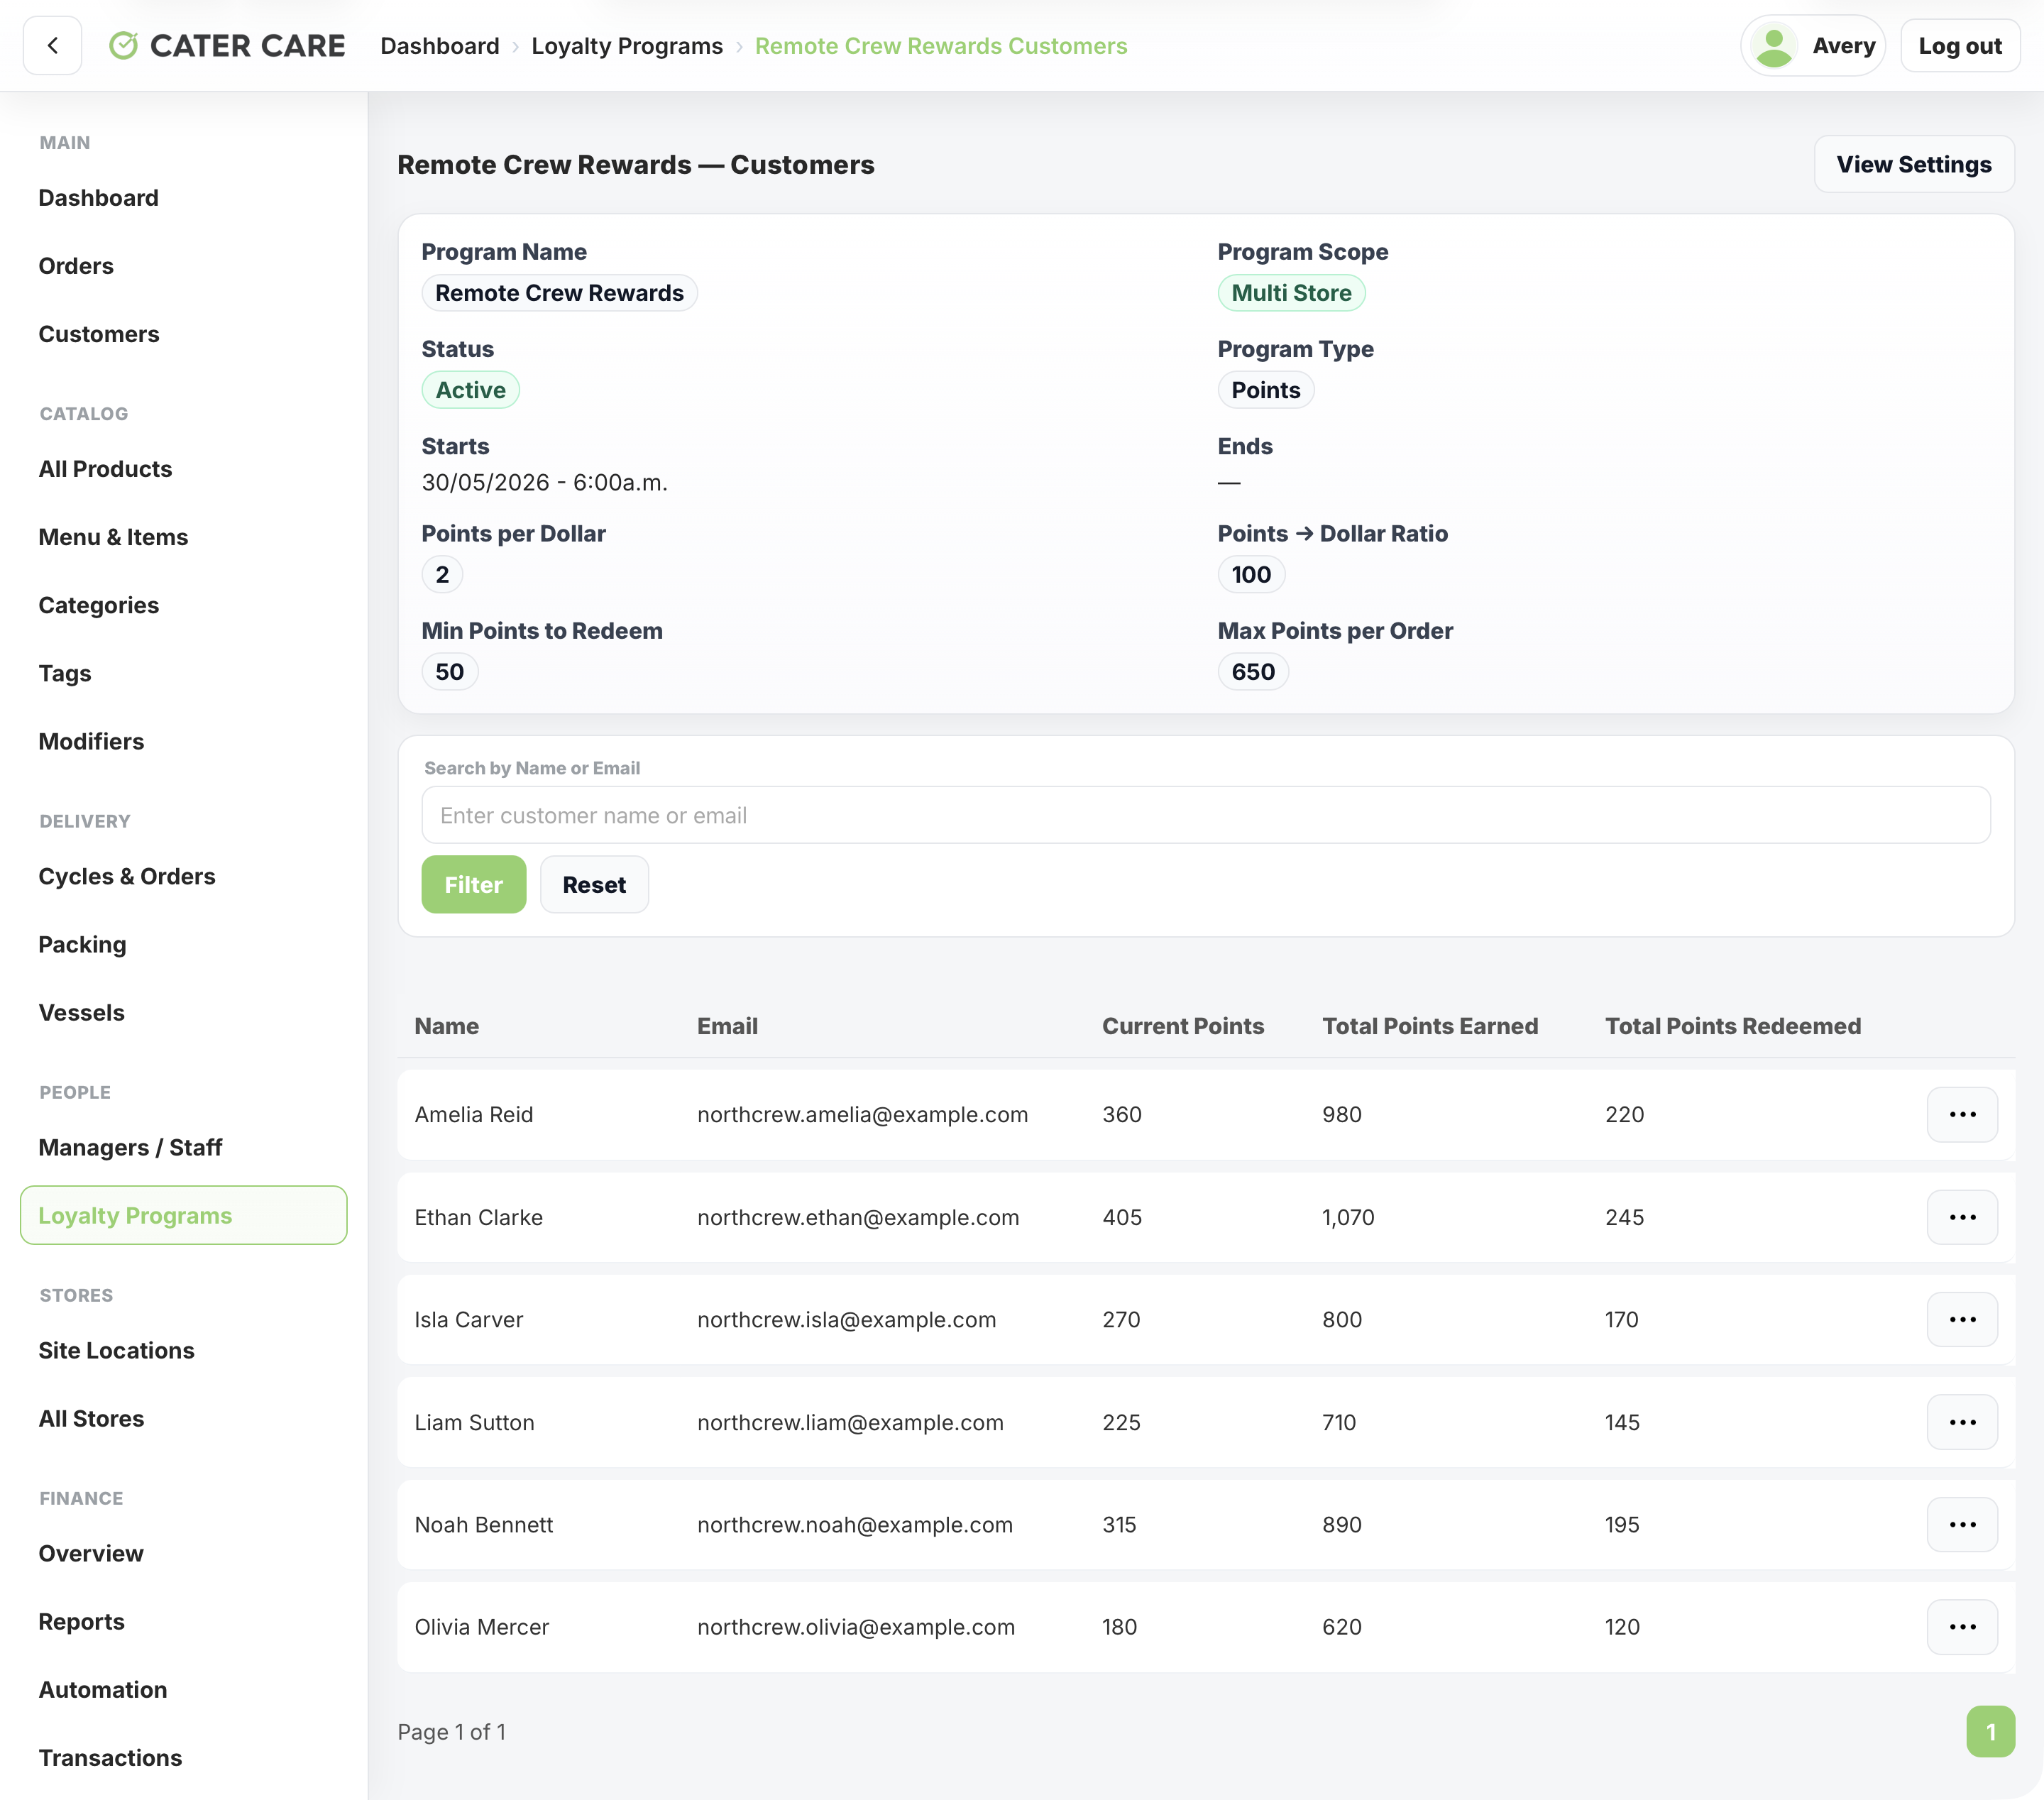2044x1800 pixels.
Task: Open the three-dot menu for Ethan Clarke
Action: [1962, 1217]
